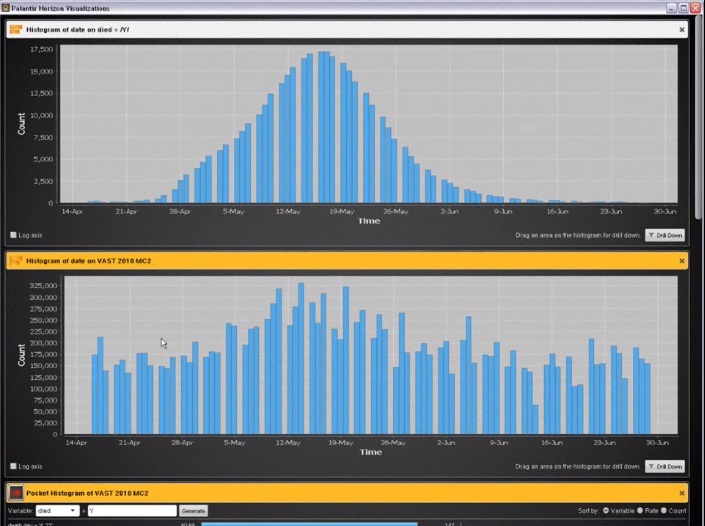
Task: Click the histogram icon of the 'date on VAST 2010 MC2' panel
Action: pyautogui.click(x=16, y=261)
